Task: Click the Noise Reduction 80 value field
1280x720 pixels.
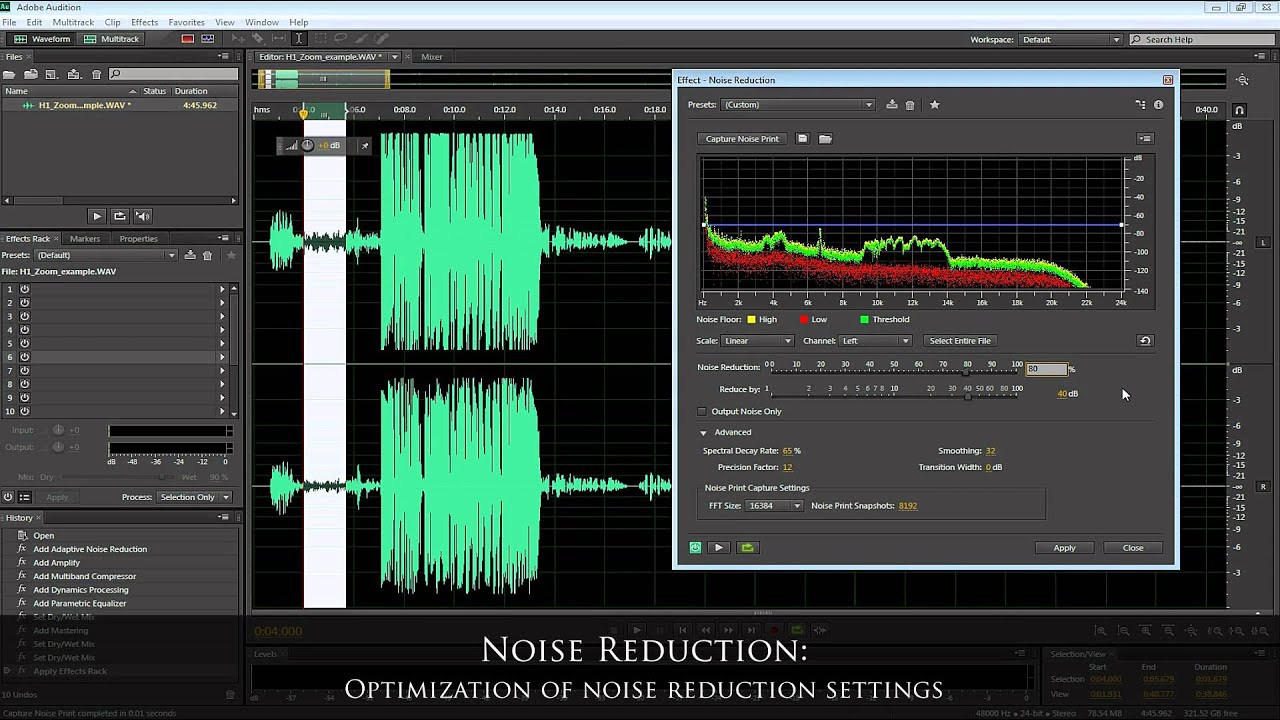Action: pyautogui.click(x=1046, y=369)
